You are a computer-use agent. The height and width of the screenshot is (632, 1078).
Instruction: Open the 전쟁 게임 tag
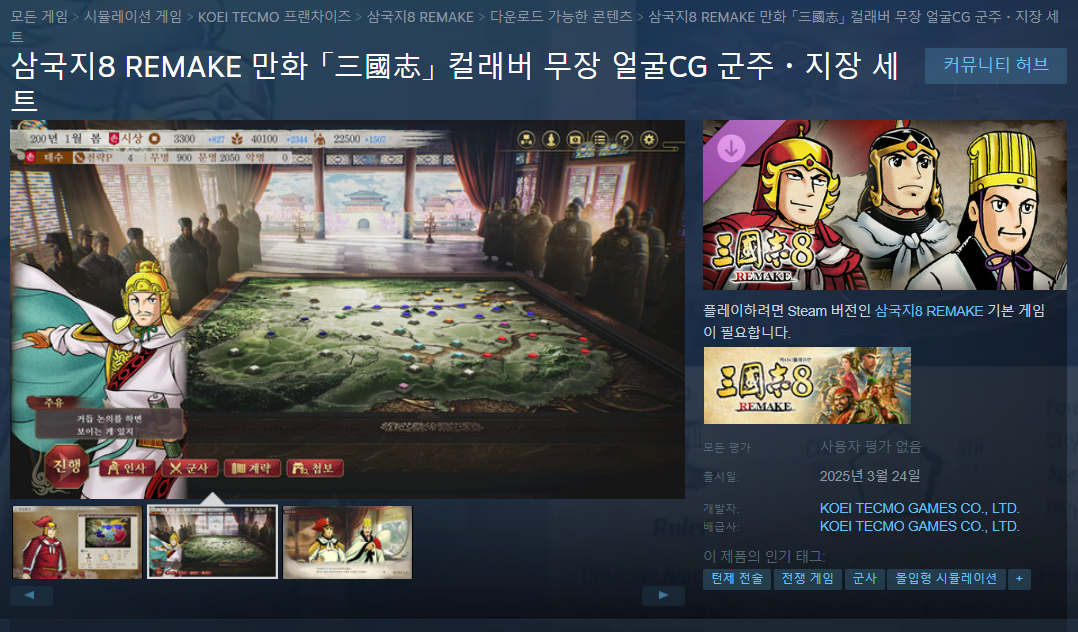click(x=807, y=579)
